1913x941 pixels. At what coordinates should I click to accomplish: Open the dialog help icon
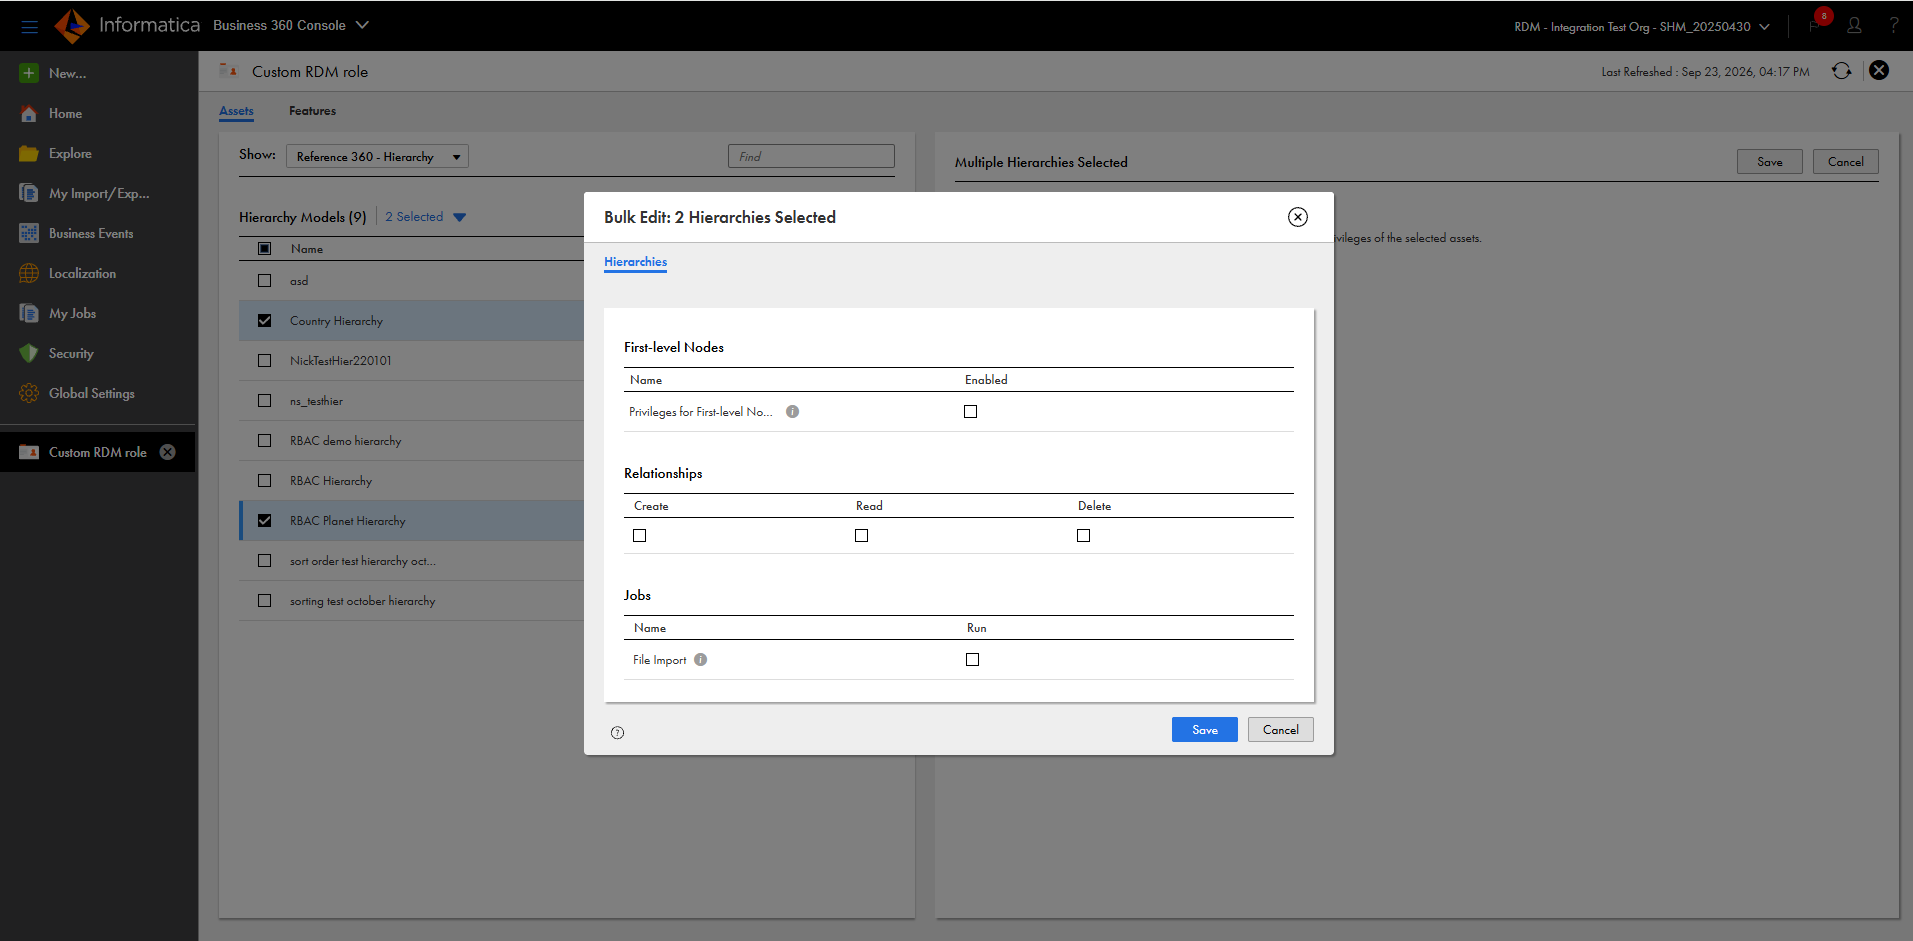tap(617, 732)
